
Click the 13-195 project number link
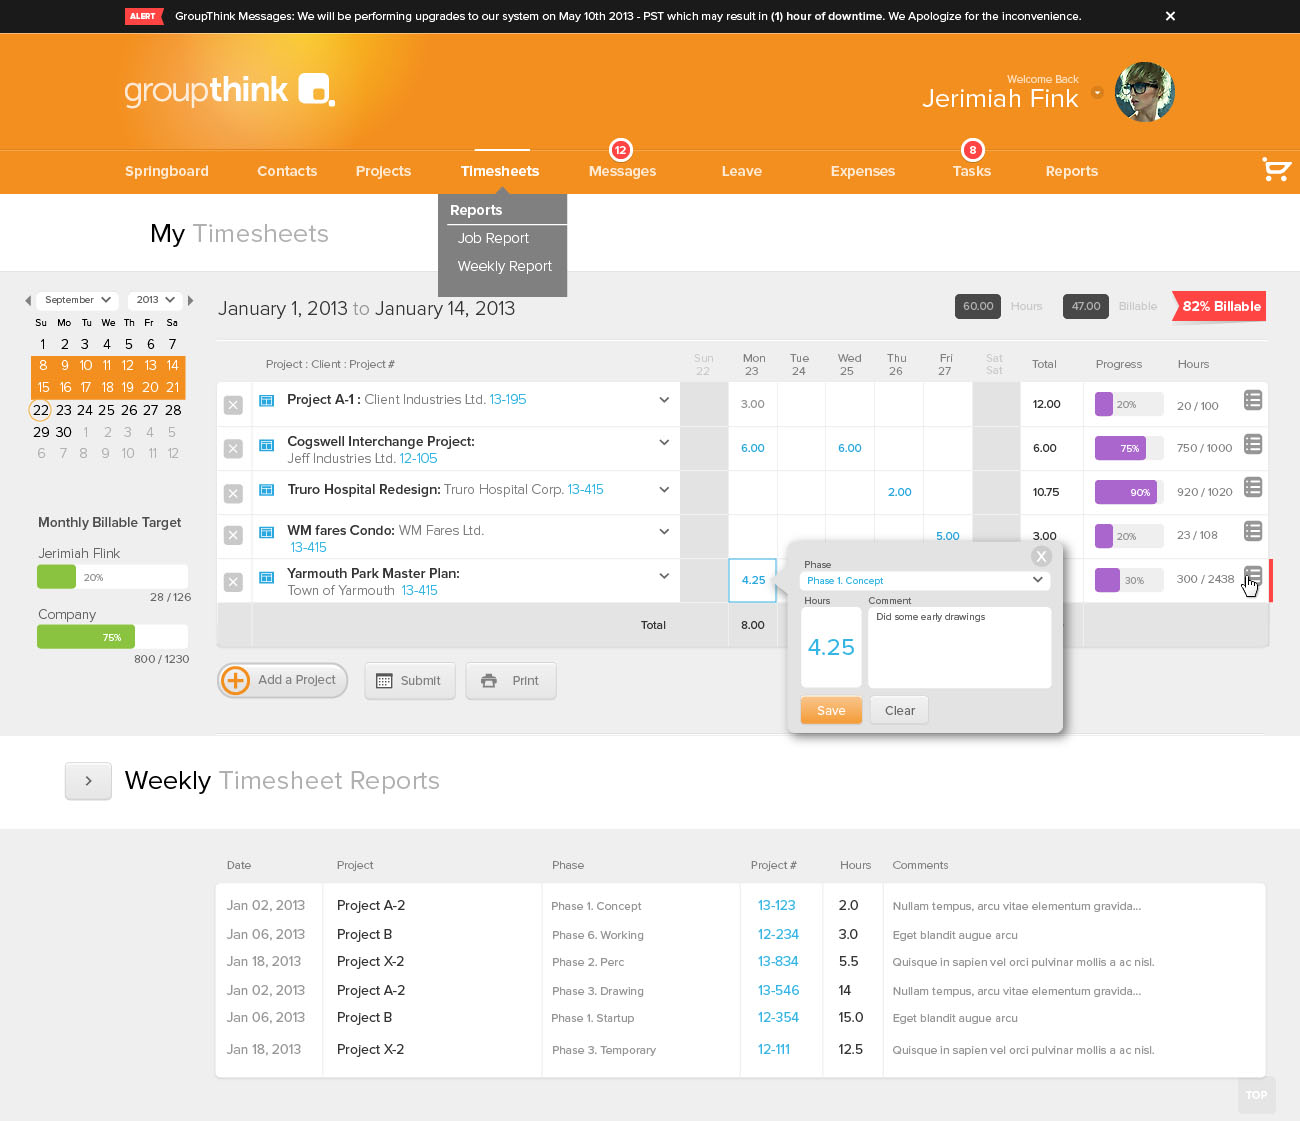(x=508, y=399)
